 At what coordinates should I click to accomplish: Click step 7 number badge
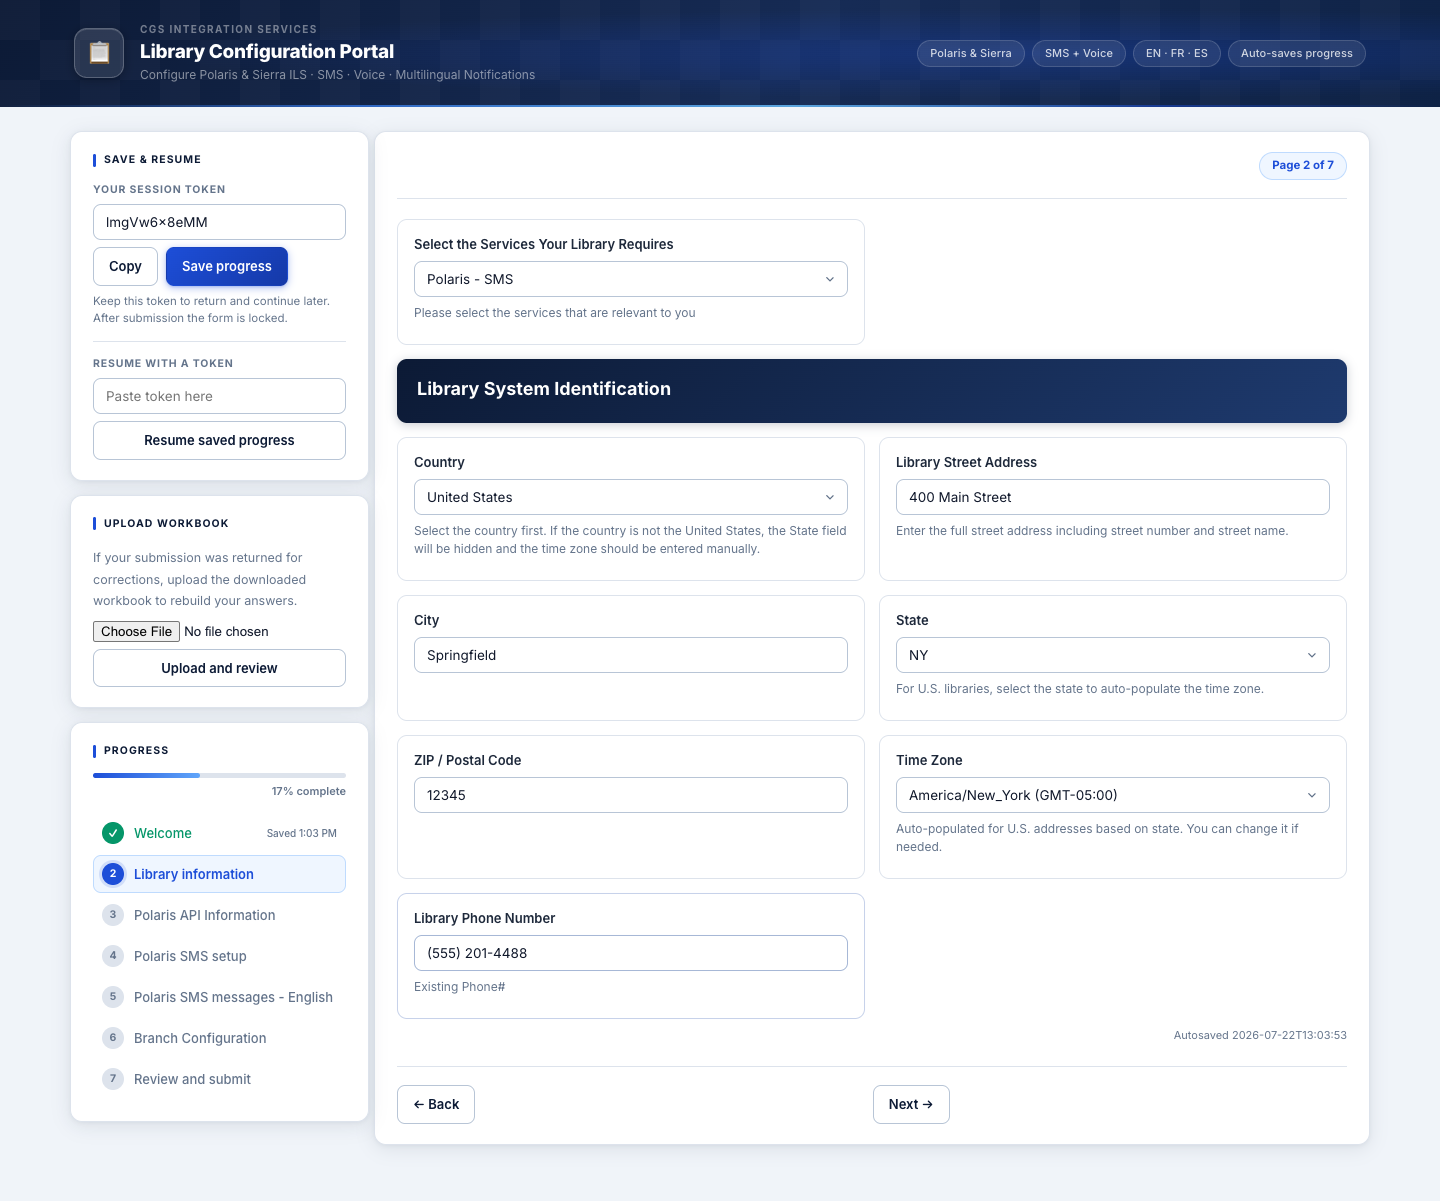coord(113,1079)
